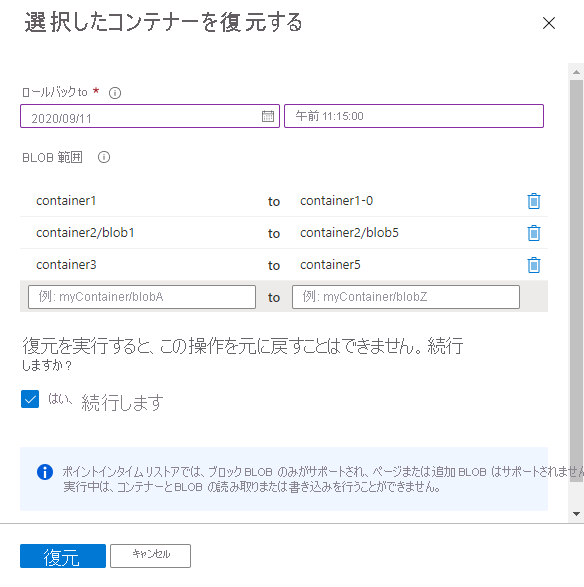
Task: Close the restore containers dialog
Action: click(x=549, y=23)
